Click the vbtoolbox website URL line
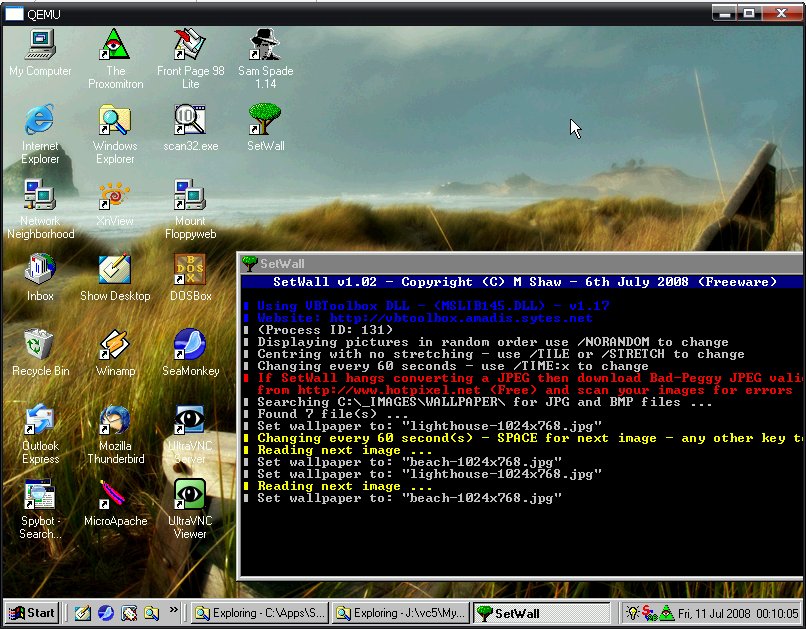The image size is (806, 629). (425, 318)
